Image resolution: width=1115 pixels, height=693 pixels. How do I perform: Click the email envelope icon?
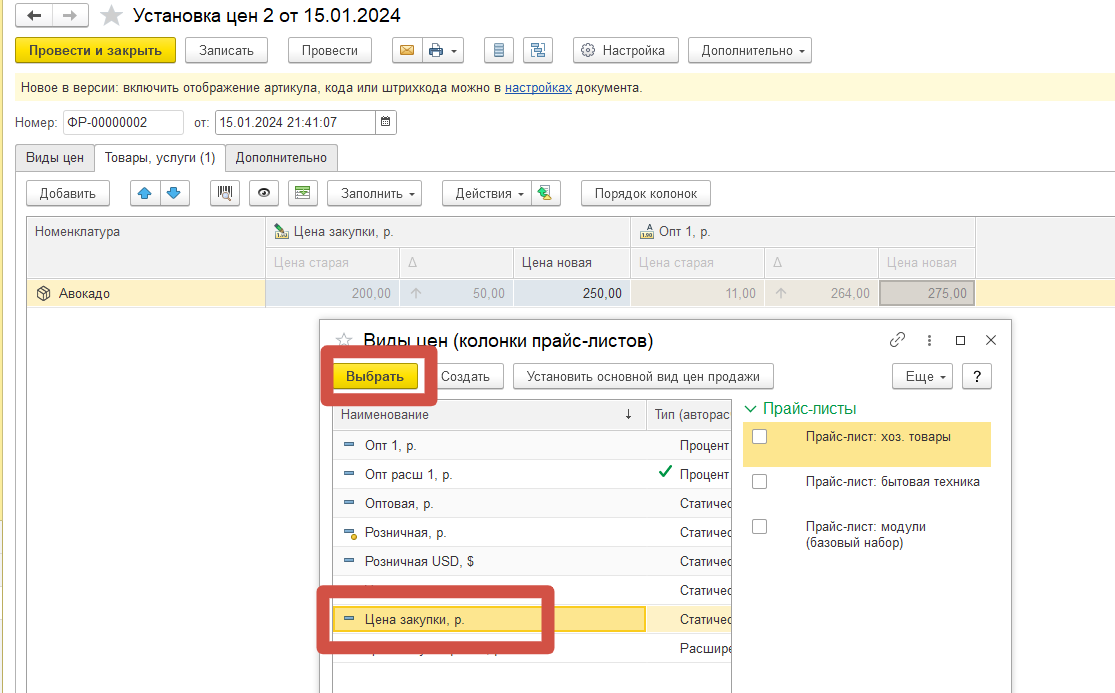pyautogui.click(x=407, y=50)
